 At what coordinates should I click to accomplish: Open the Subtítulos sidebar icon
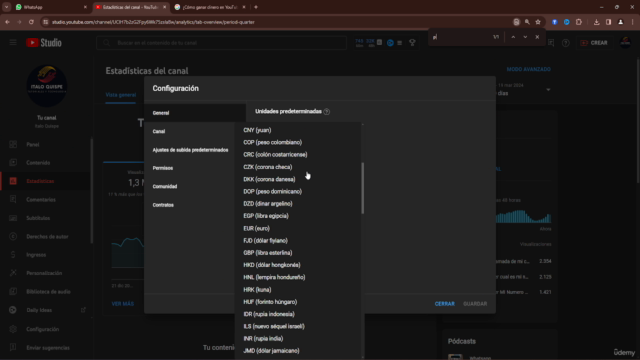tap(13, 218)
